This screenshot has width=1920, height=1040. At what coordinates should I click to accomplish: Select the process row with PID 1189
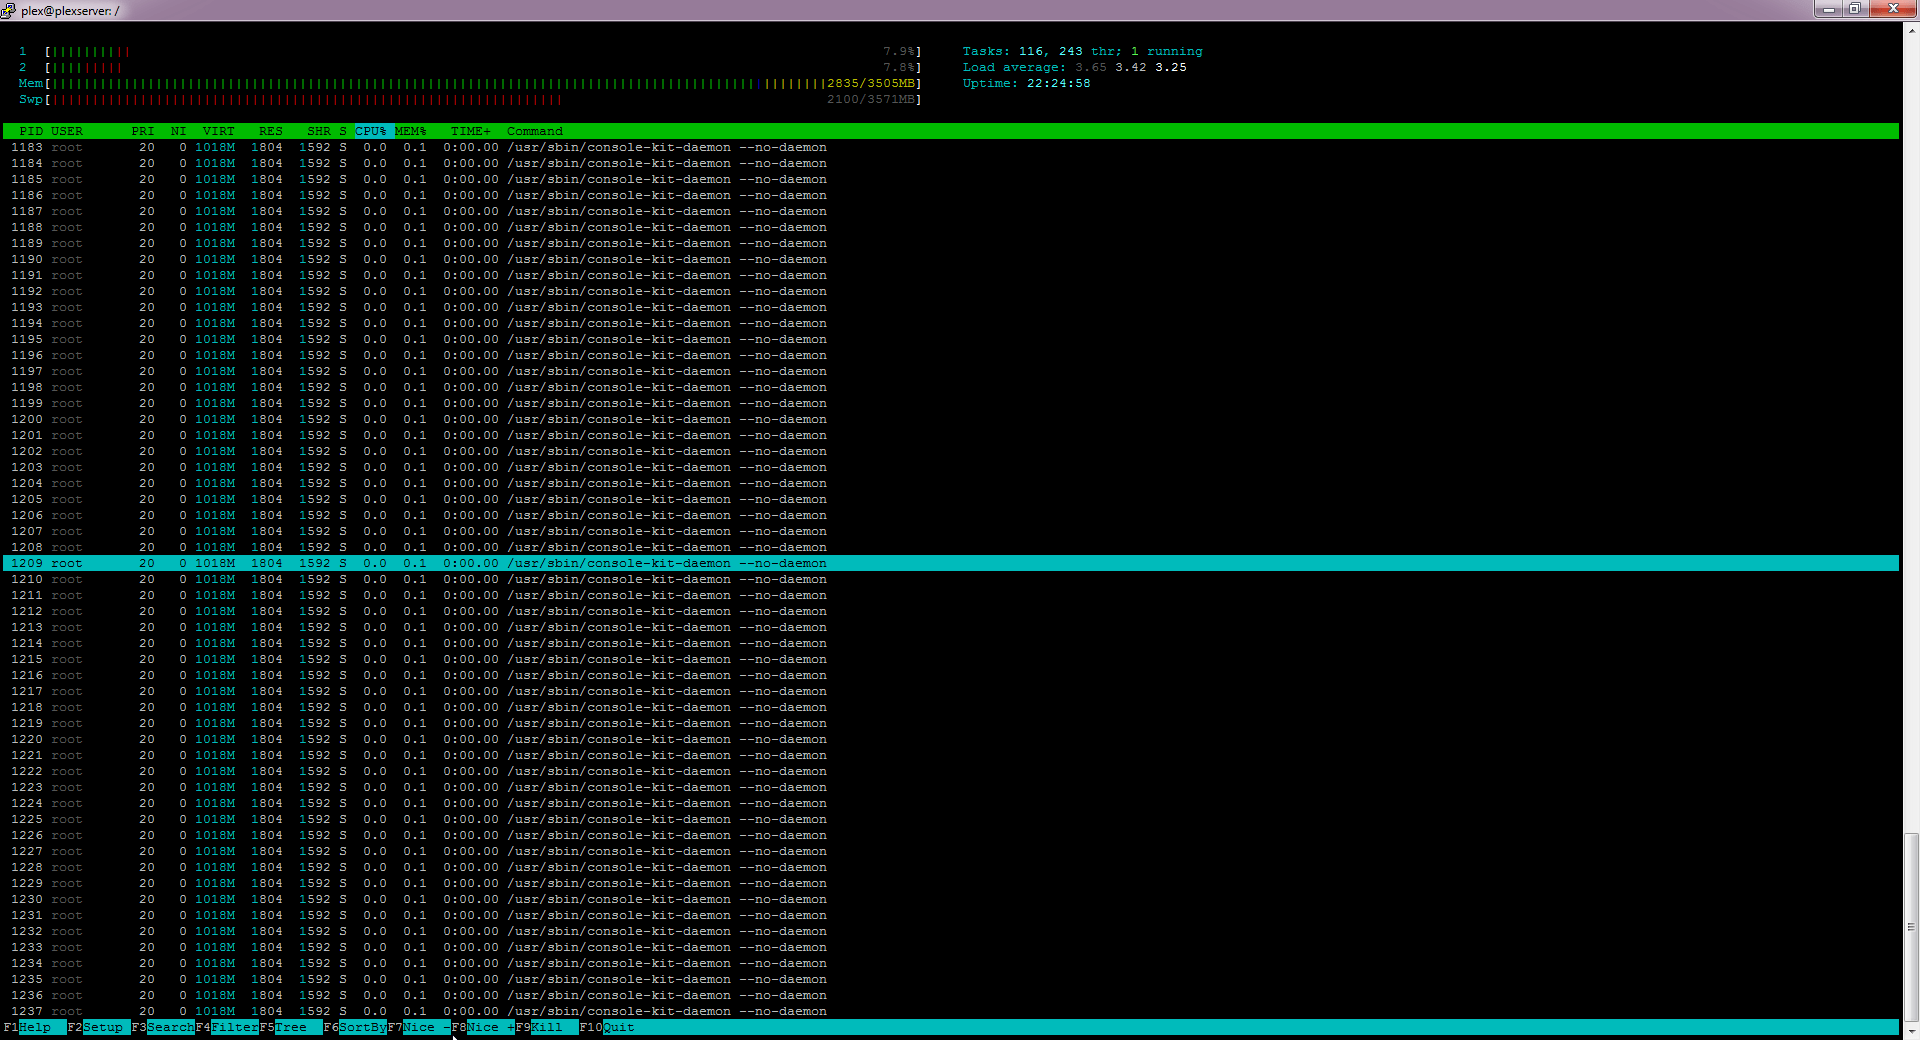[951, 244]
